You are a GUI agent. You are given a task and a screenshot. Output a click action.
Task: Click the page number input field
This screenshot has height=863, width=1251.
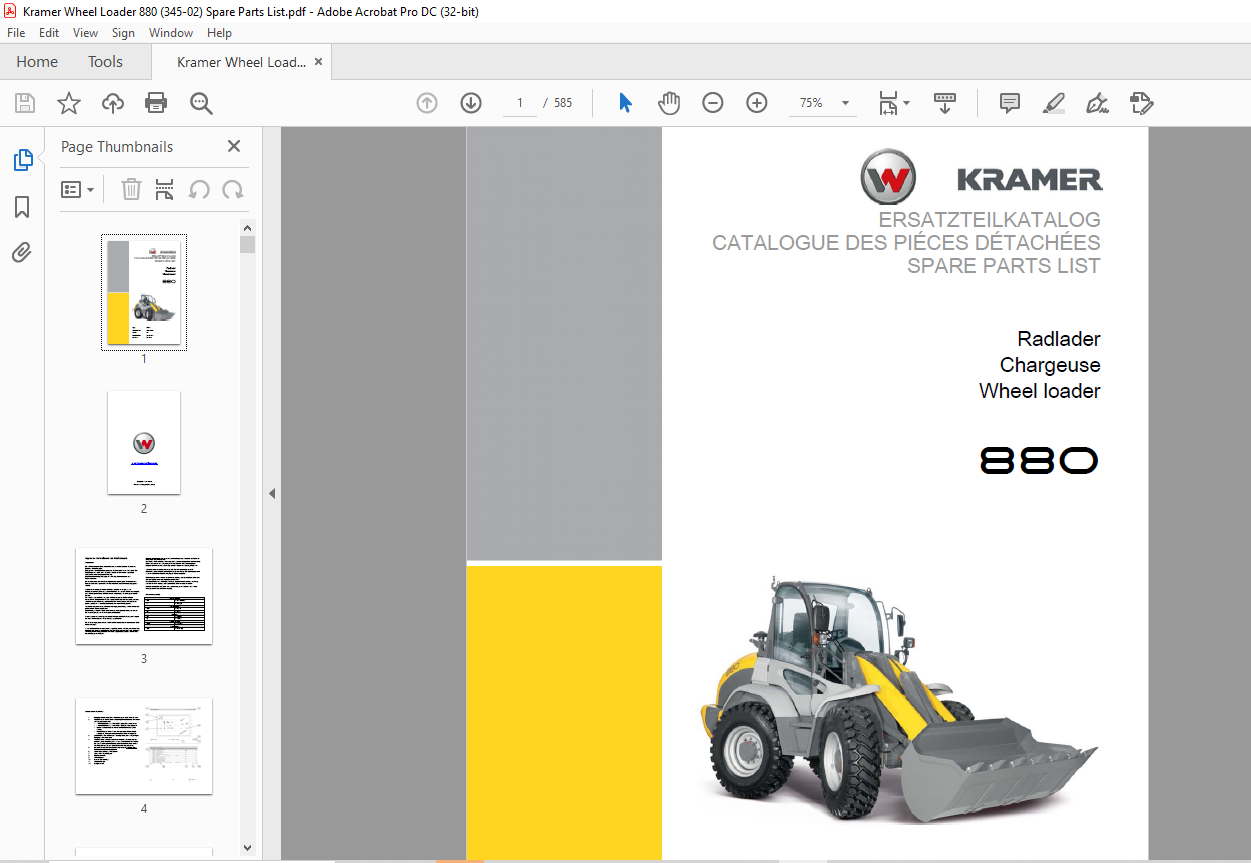(520, 103)
